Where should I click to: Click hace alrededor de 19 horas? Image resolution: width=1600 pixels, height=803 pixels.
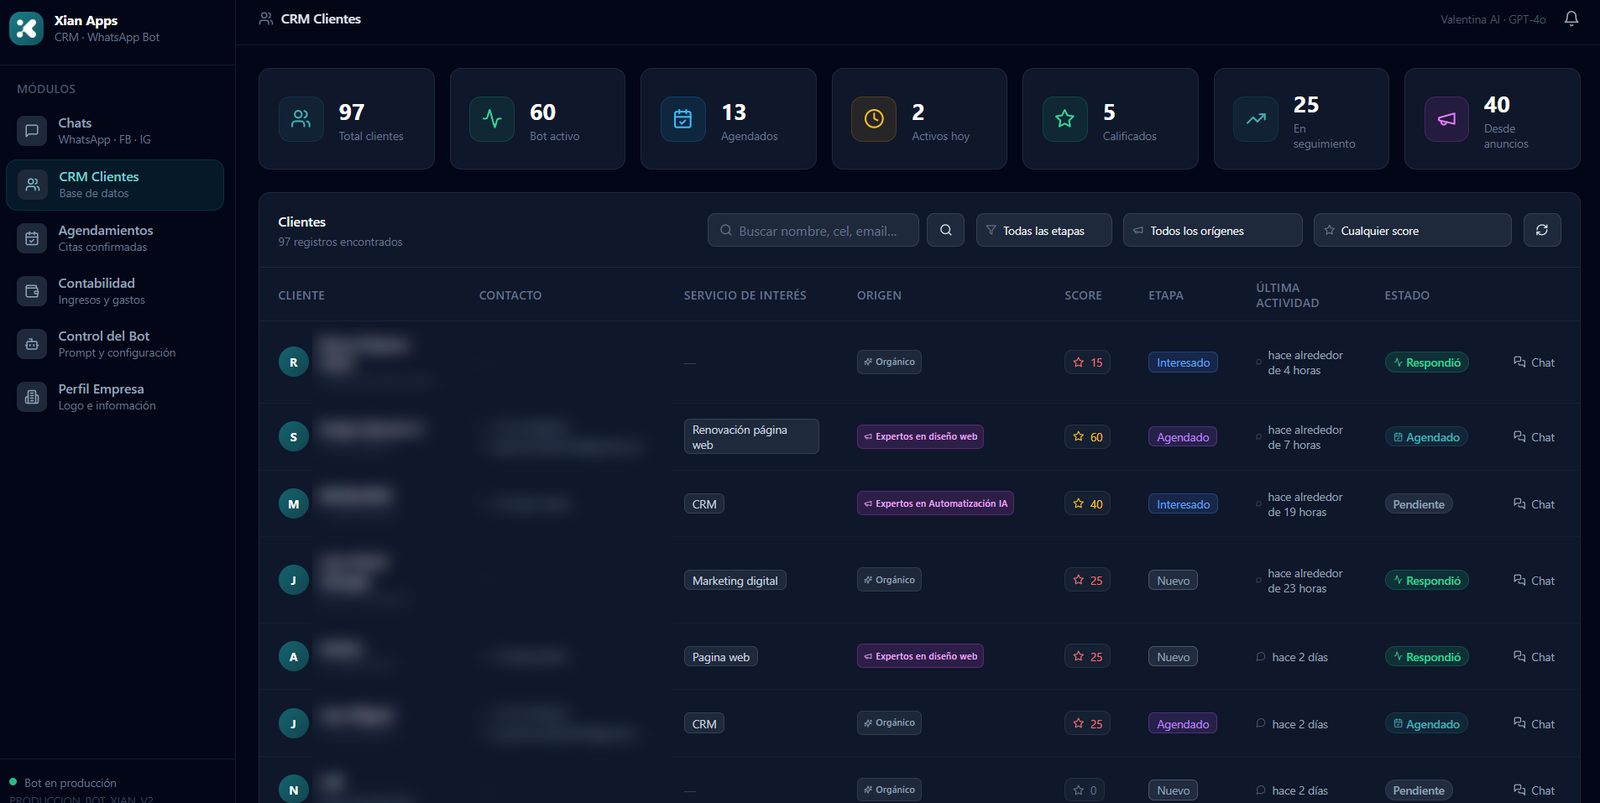pyautogui.click(x=1305, y=504)
